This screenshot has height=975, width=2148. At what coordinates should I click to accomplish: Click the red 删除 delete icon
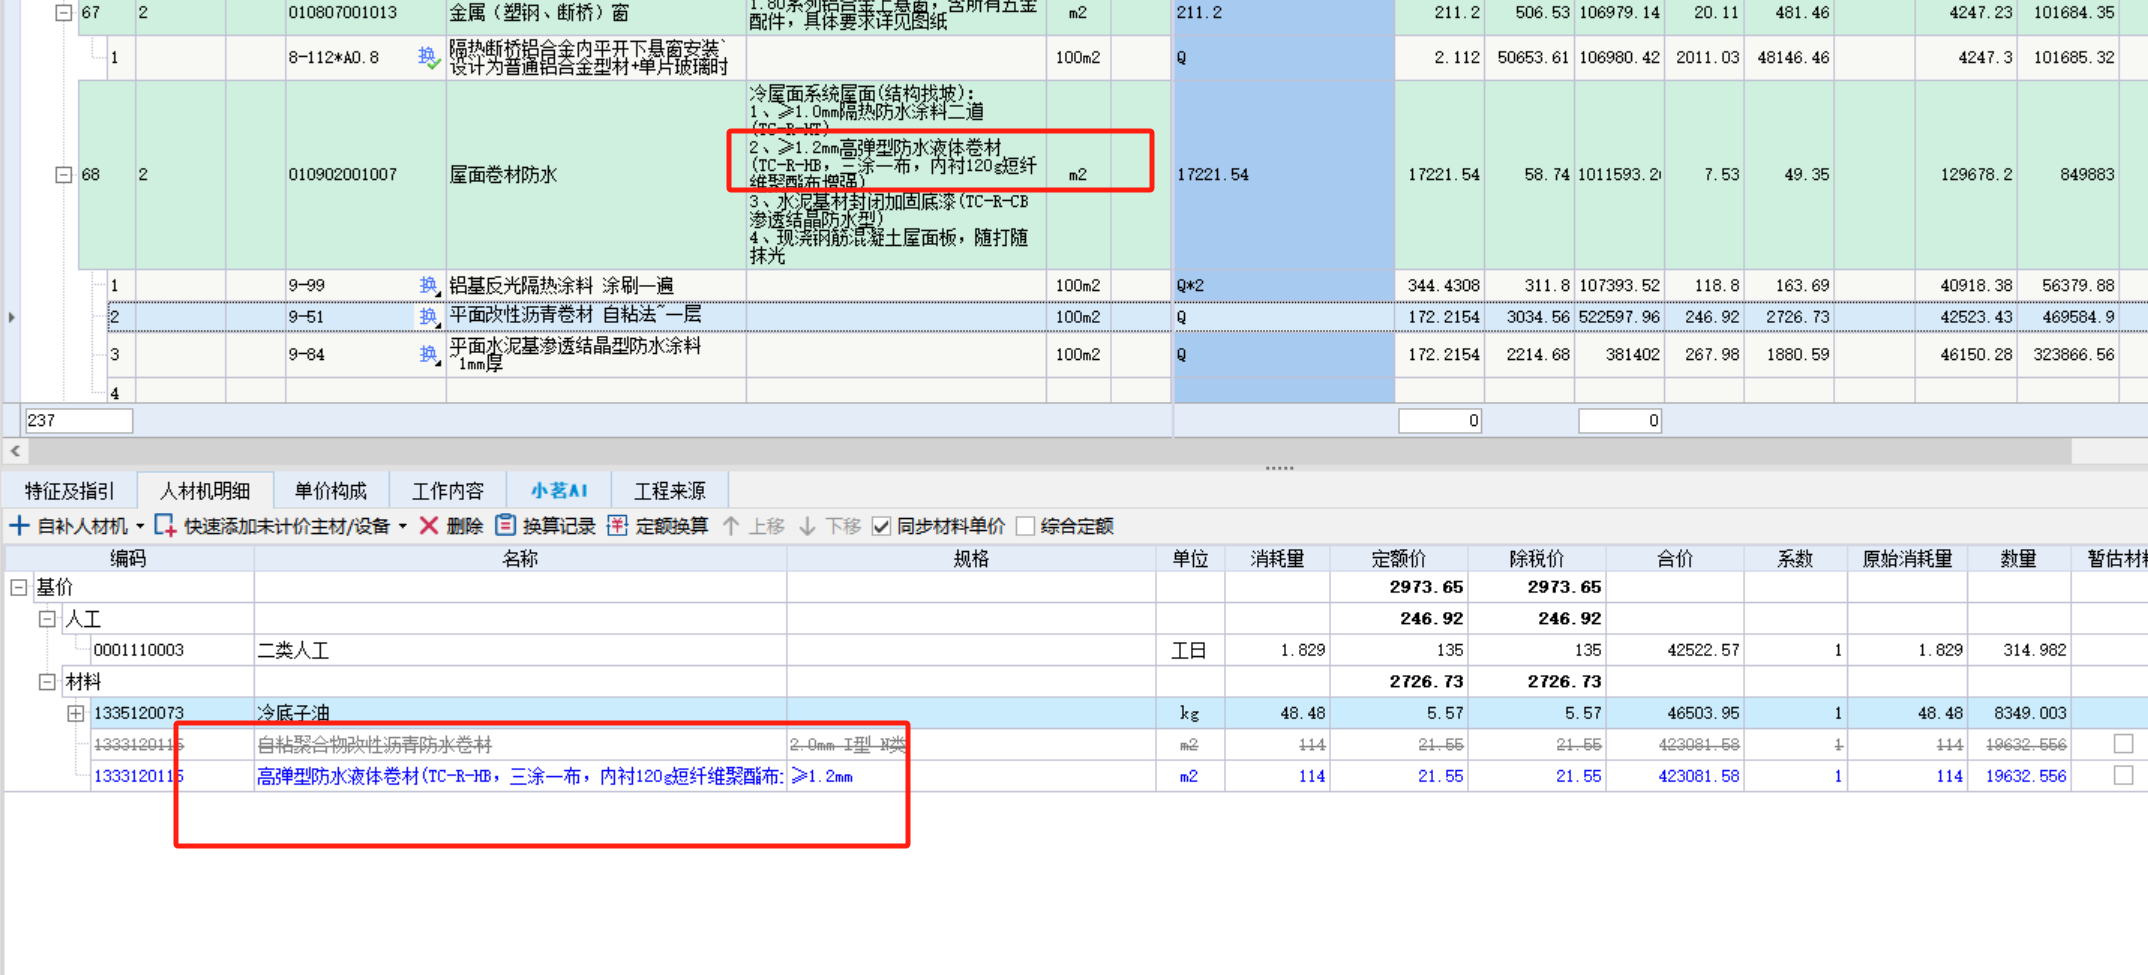tap(429, 526)
